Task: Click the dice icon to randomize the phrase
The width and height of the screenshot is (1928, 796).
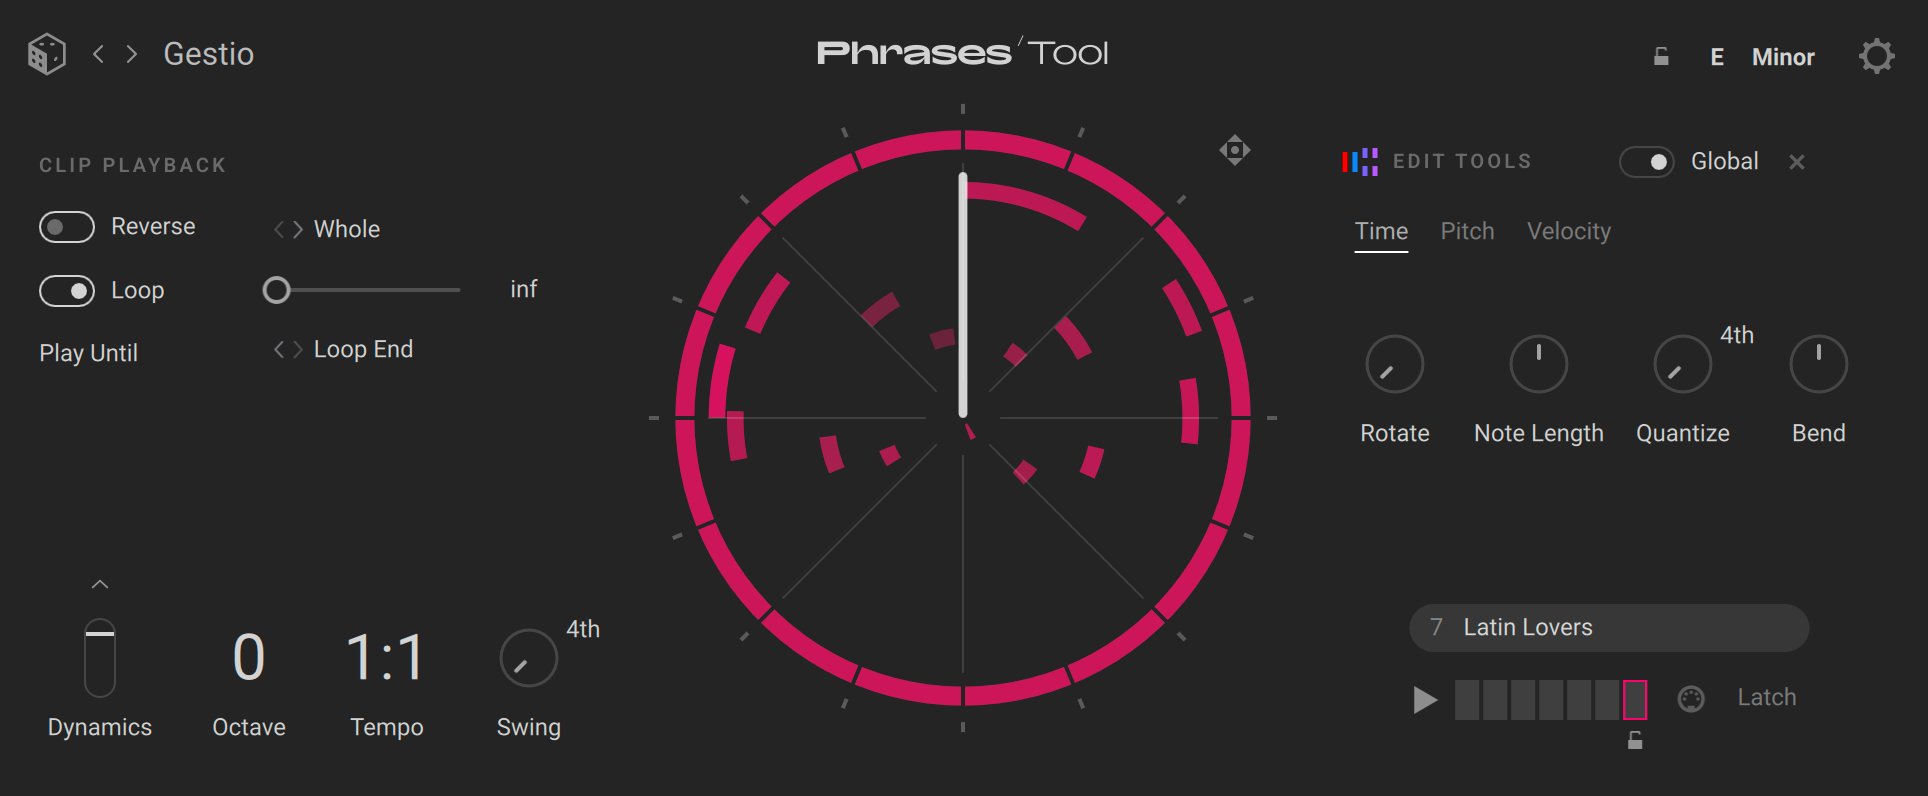Action: 45,52
